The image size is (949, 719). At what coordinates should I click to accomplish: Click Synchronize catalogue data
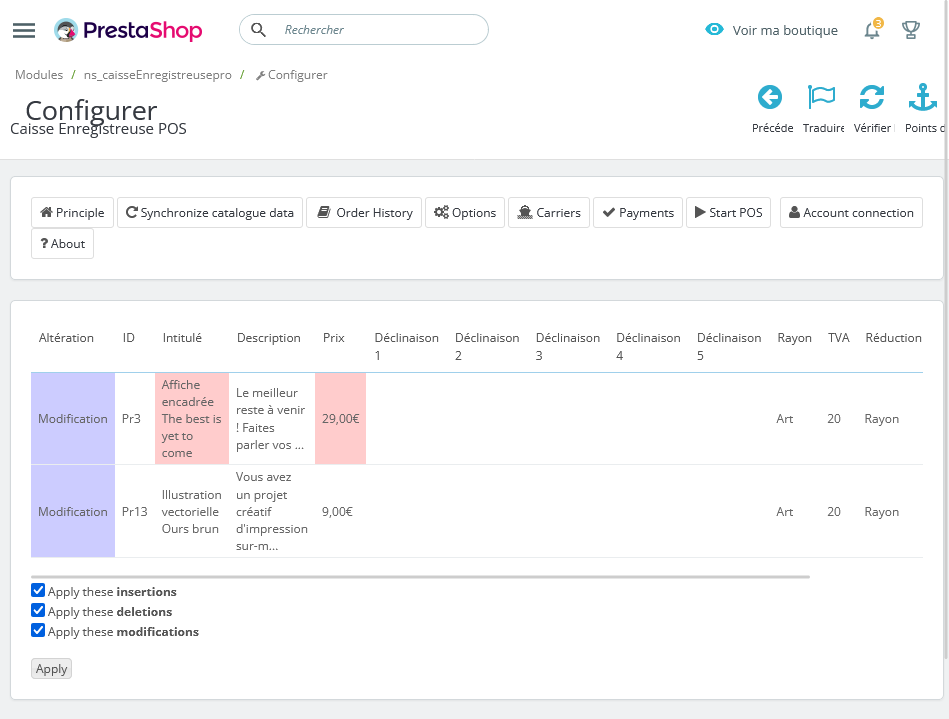[x=209, y=212]
